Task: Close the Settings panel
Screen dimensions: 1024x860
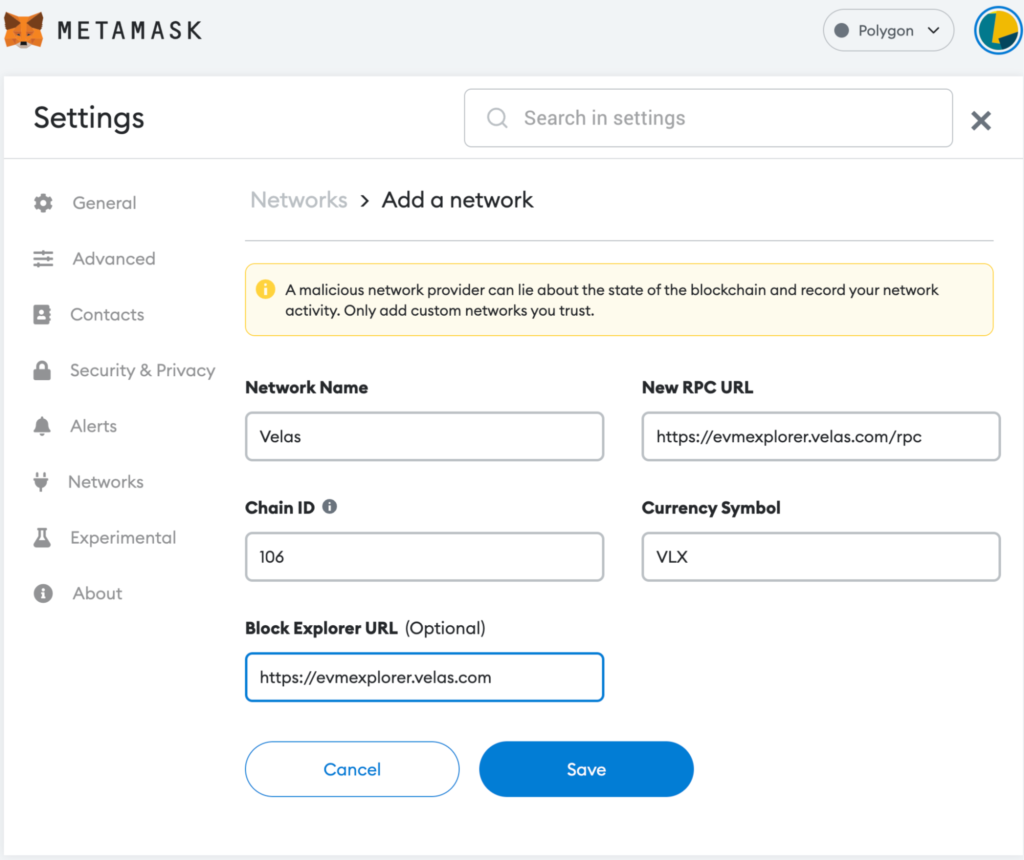Action: tap(981, 121)
